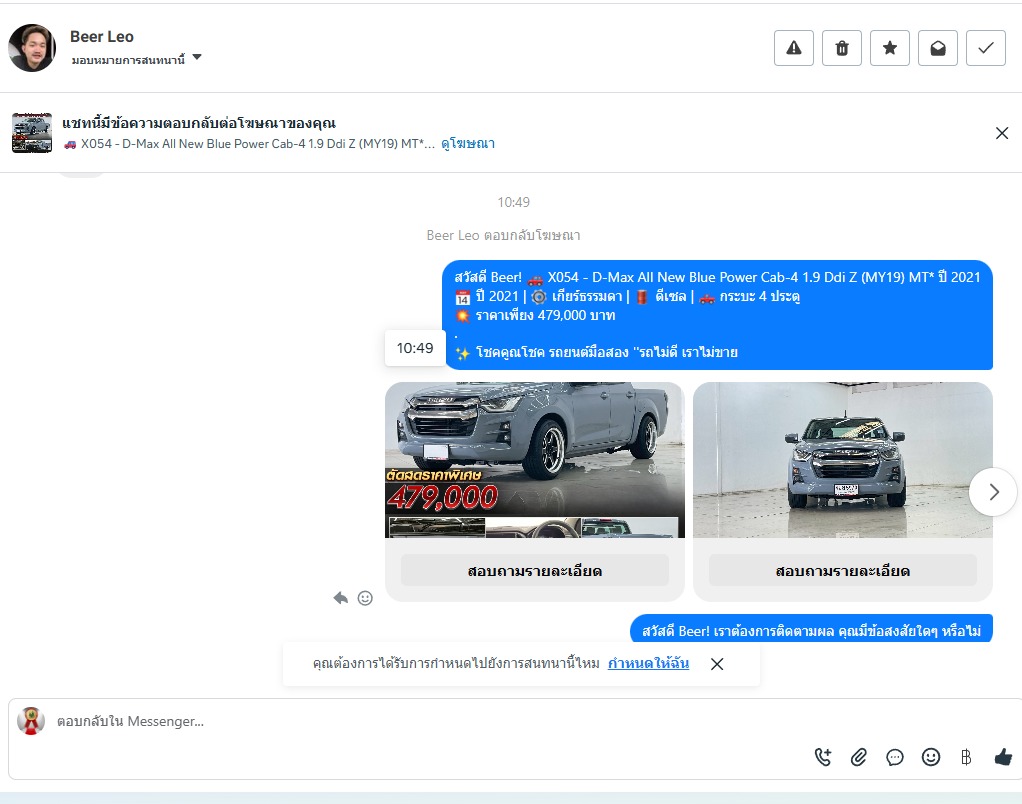
Task: Click สอบถามรายละเอียด under the front-view truck card
Action: point(843,571)
